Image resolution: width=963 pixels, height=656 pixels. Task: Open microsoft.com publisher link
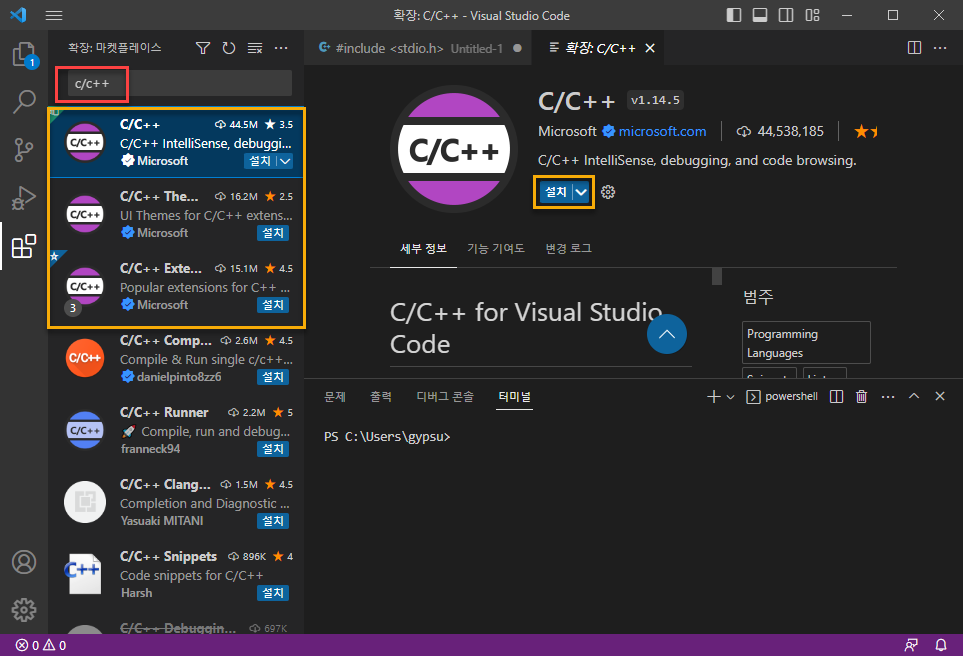tap(662, 131)
